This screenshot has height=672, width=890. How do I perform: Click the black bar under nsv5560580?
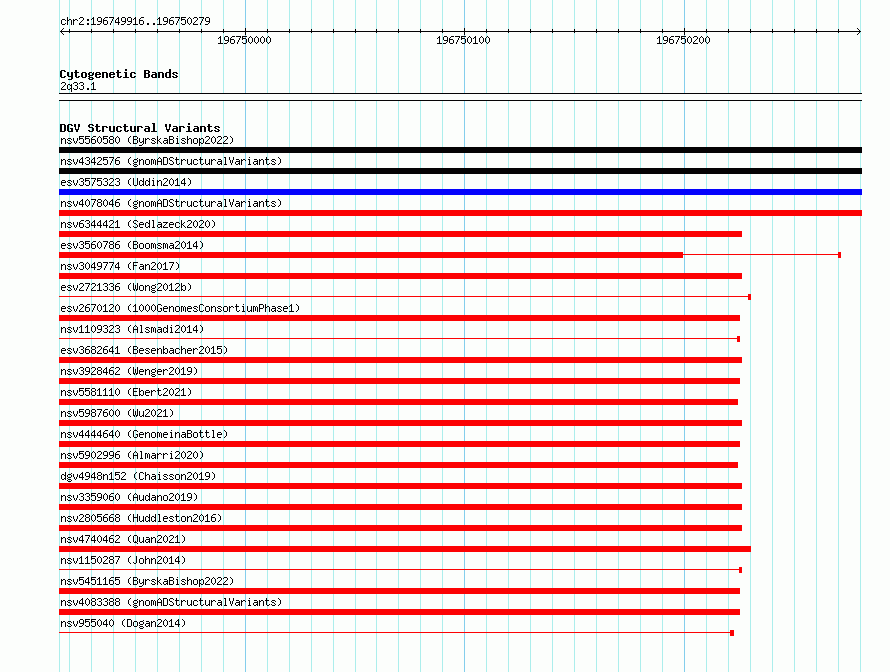[x=460, y=150]
